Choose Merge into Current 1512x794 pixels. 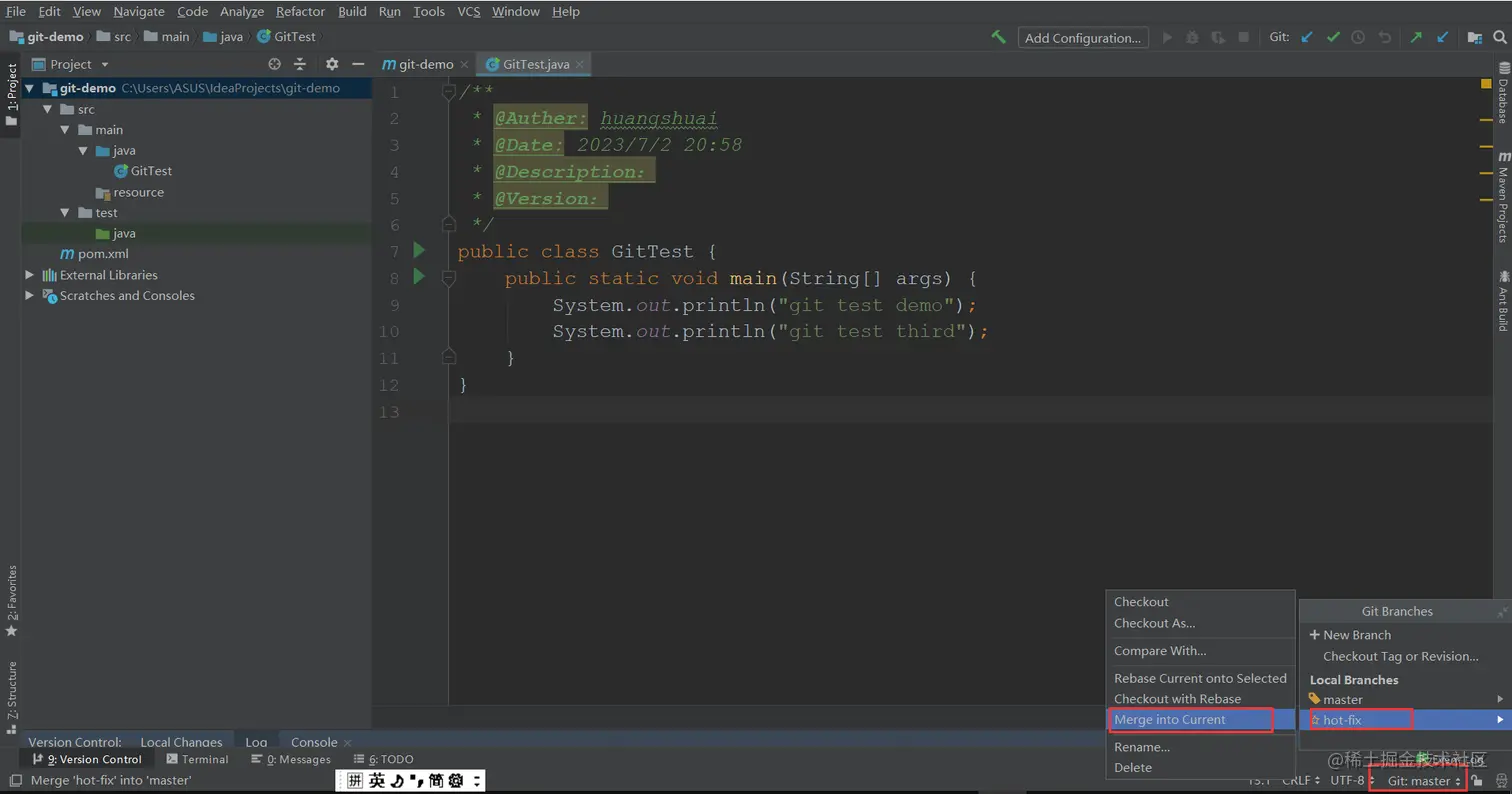[1200, 719]
